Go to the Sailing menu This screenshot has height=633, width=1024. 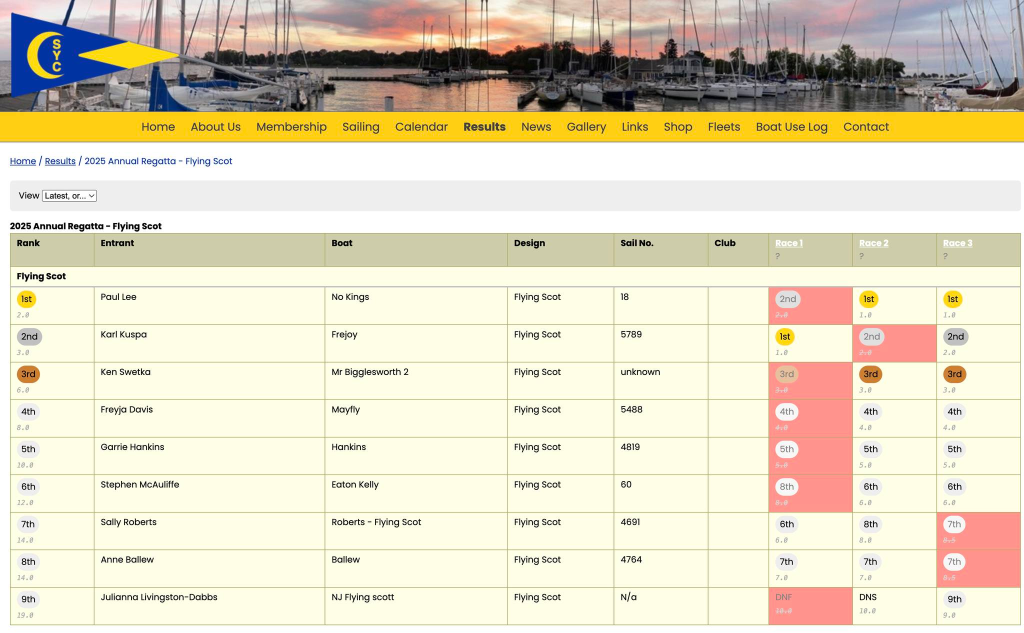pyautogui.click(x=360, y=127)
